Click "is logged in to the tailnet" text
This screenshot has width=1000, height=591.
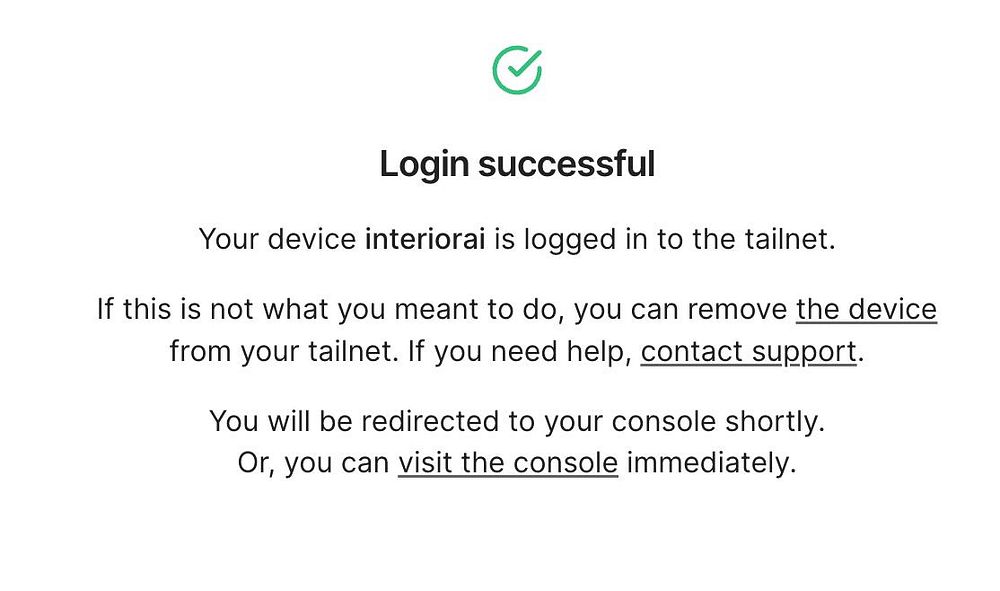[x=661, y=240]
